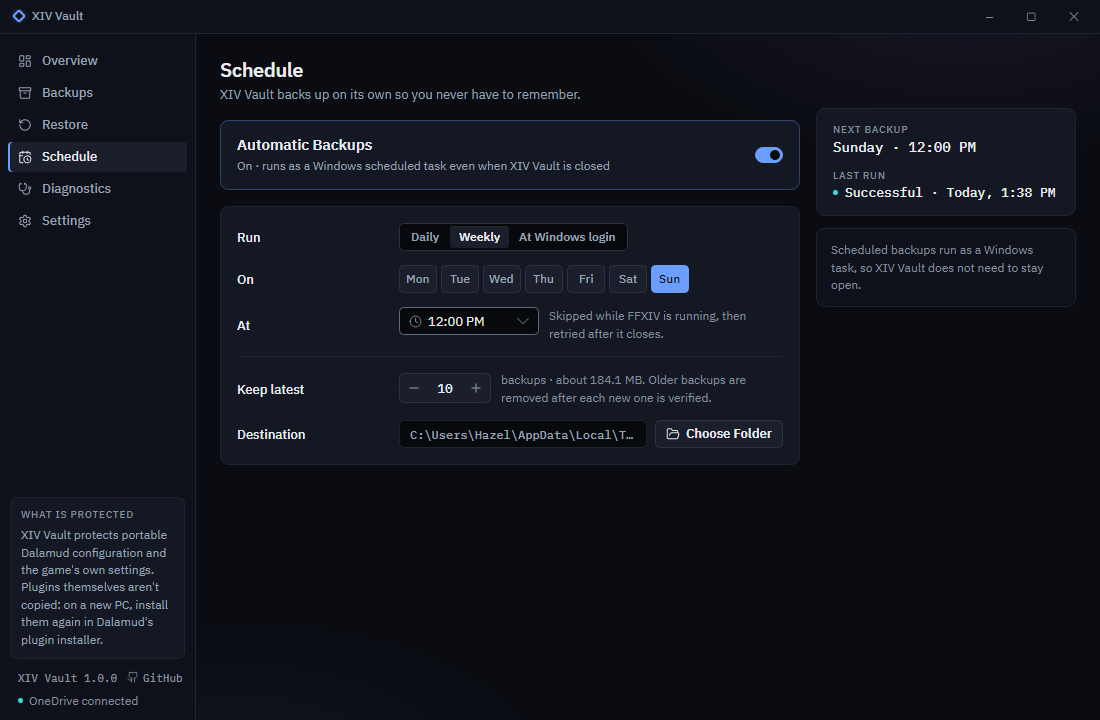Viewport: 1100px width, 720px height.
Task: Click the Next Backup Sunday 12:00 PM text
Action: point(904,147)
